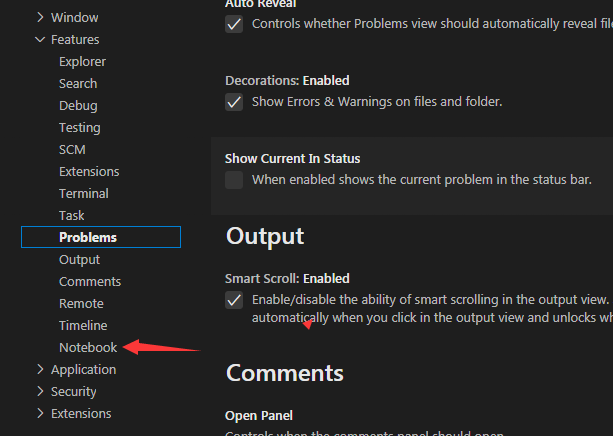Disable Show Errors & Warnings decorations checkbox

(x=234, y=102)
